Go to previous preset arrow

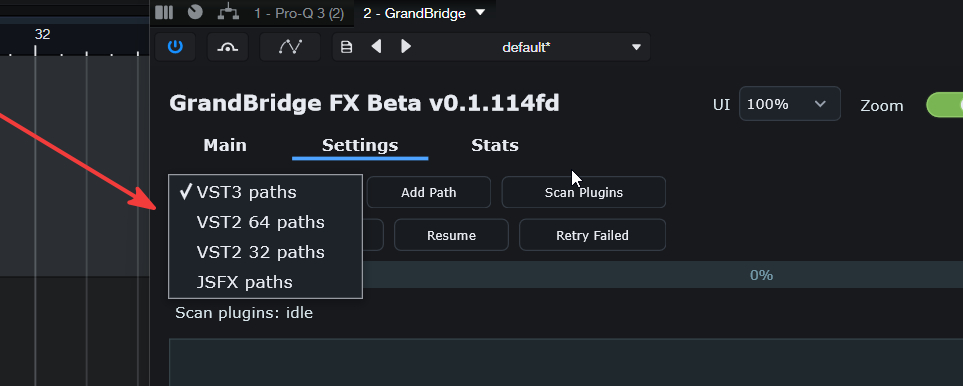click(376, 47)
